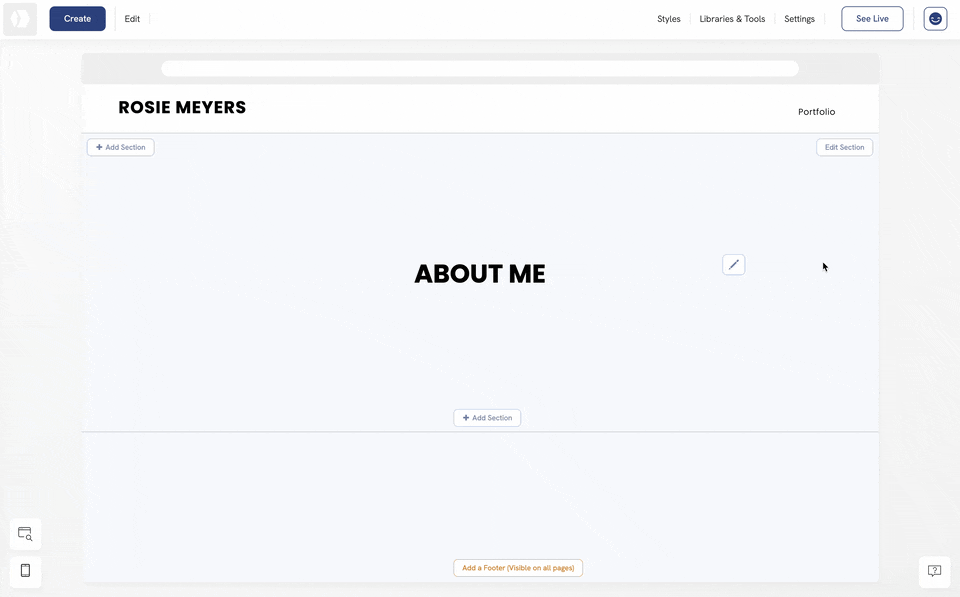Open the Styles menu
The height and width of the screenshot is (597, 960).
668,19
